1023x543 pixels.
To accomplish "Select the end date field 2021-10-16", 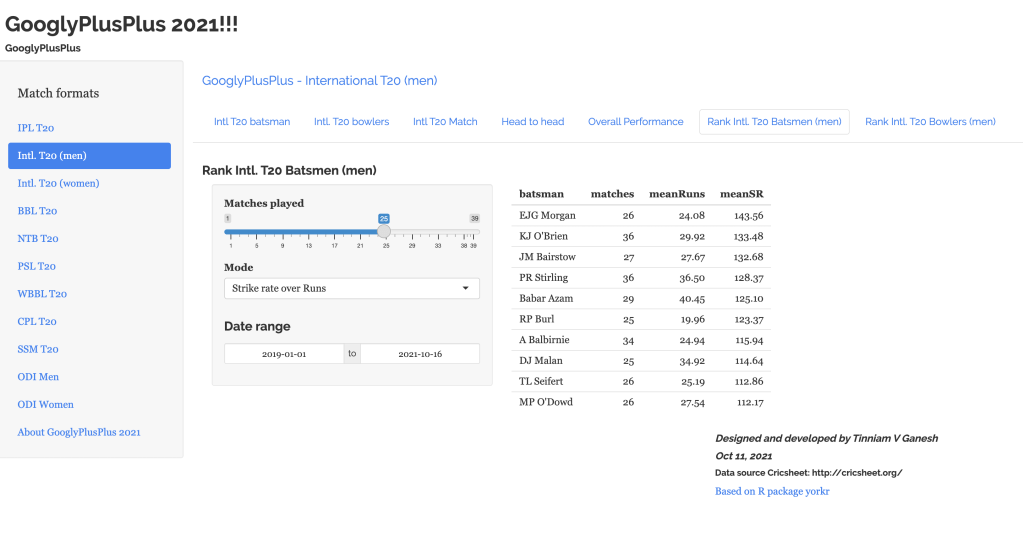I will [x=420, y=354].
